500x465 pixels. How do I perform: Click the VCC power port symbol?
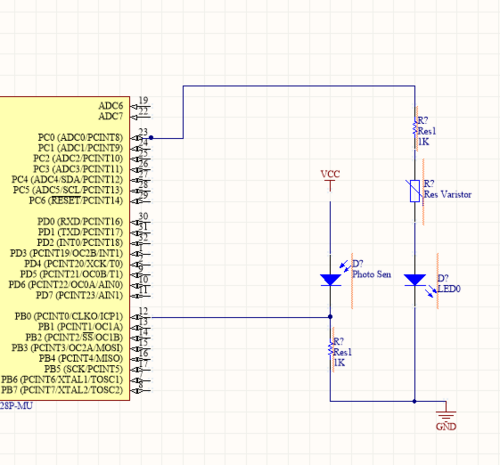click(x=330, y=180)
